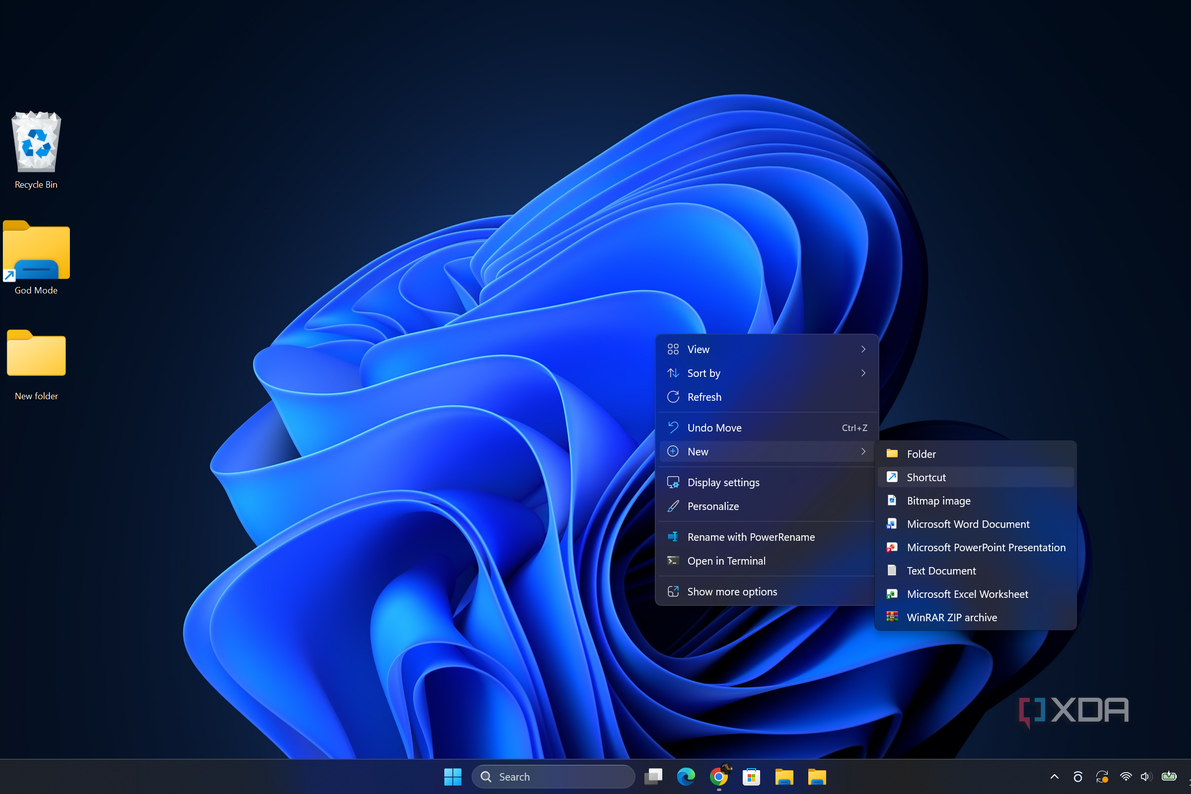Viewport: 1191px width, 794px height.
Task: Click the Text Document file icon
Action: 892,571
